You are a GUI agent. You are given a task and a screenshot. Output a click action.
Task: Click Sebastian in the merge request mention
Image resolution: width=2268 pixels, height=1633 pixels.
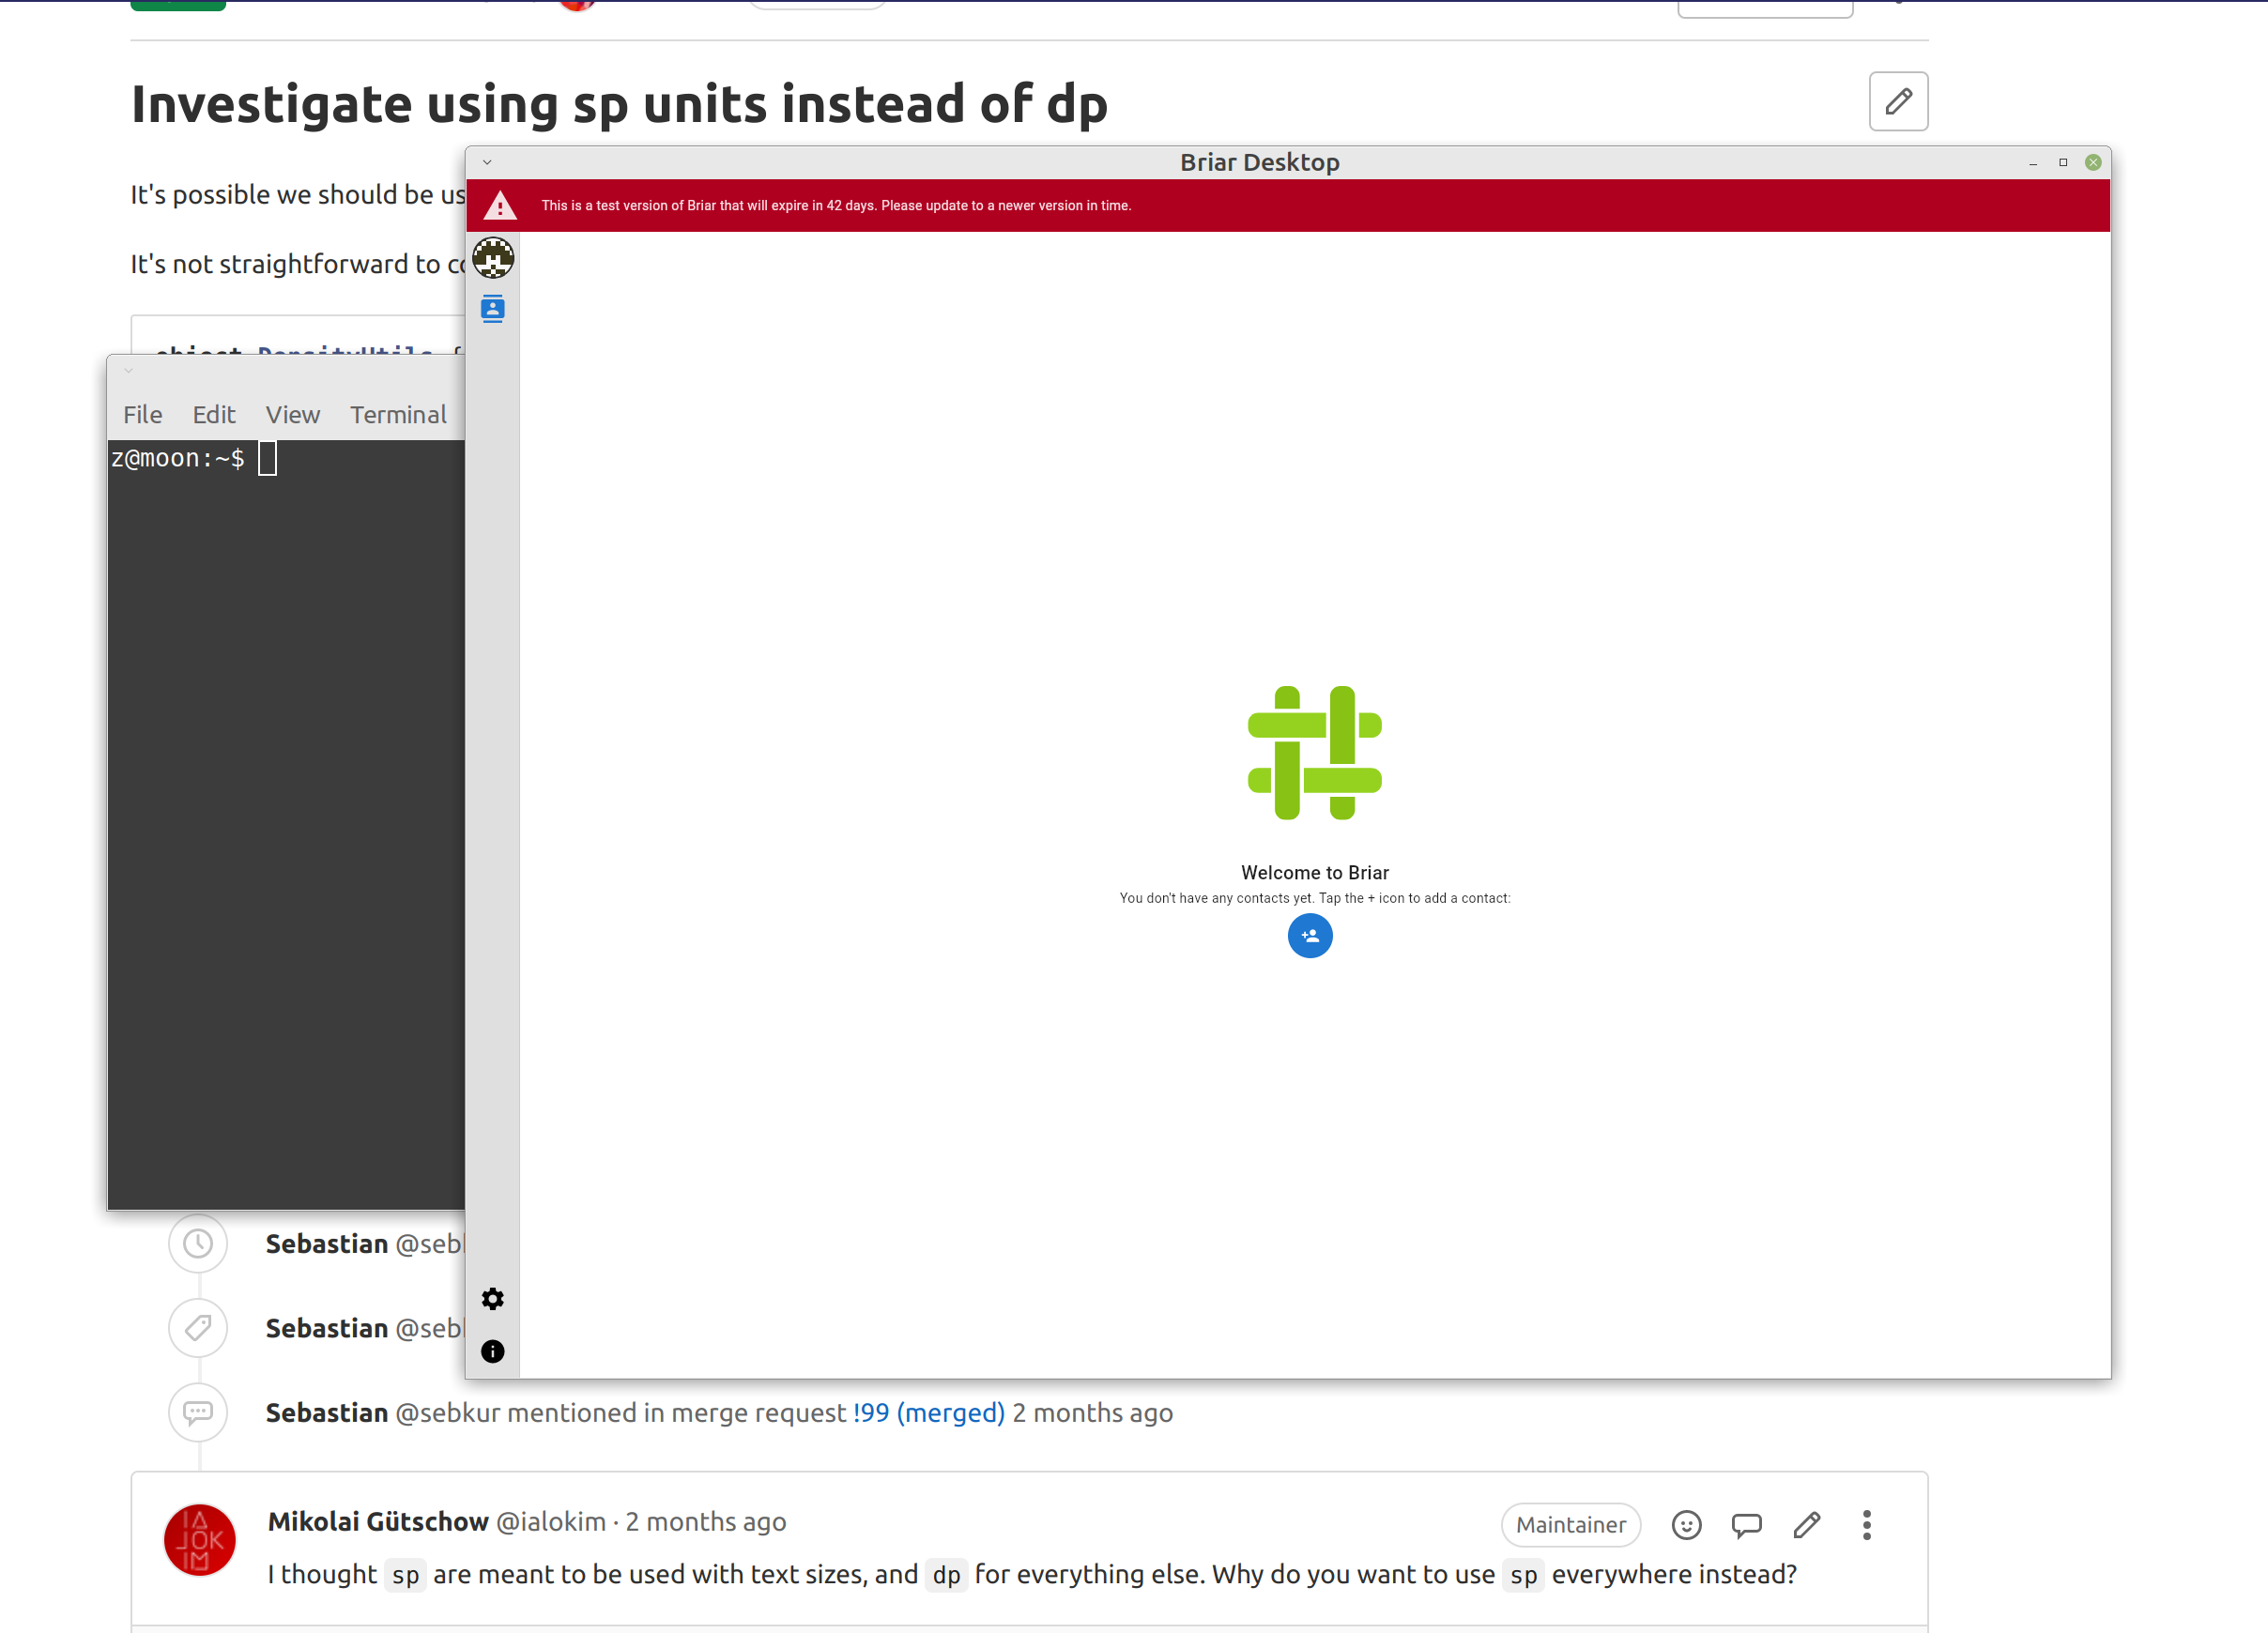click(x=327, y=1413)
